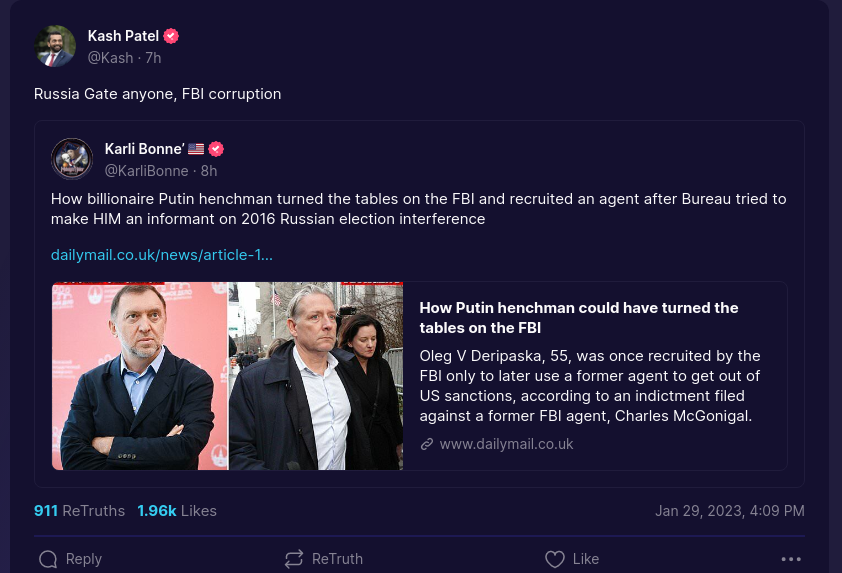
Task: Click the @Kash handle
Action: point(110,58)
